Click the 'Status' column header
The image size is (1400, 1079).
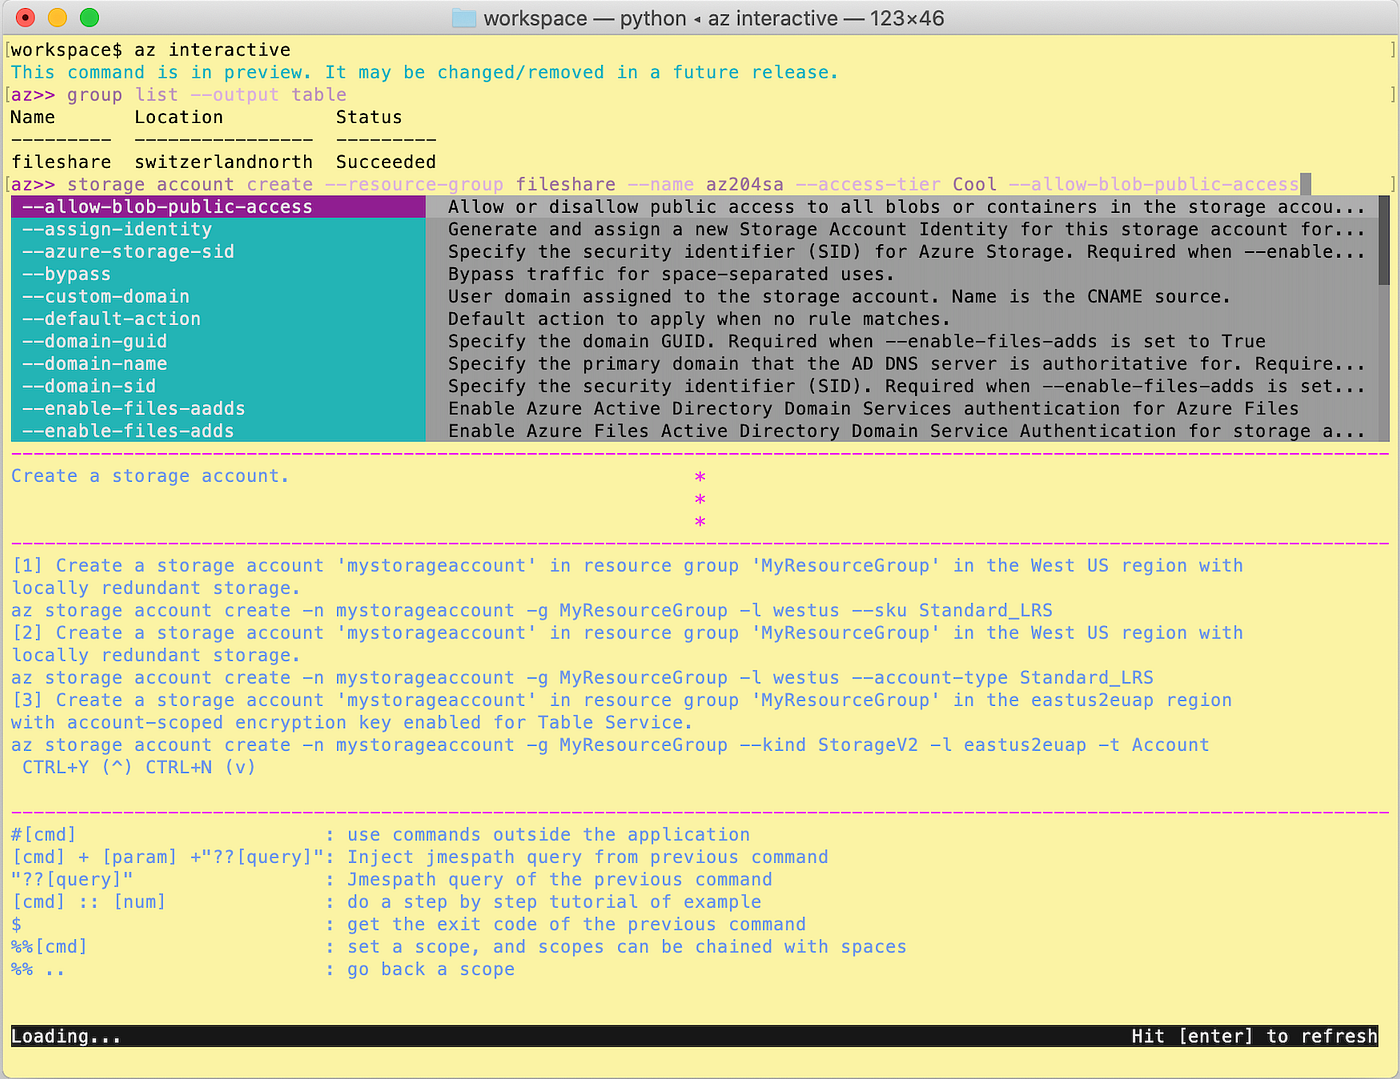369,117
